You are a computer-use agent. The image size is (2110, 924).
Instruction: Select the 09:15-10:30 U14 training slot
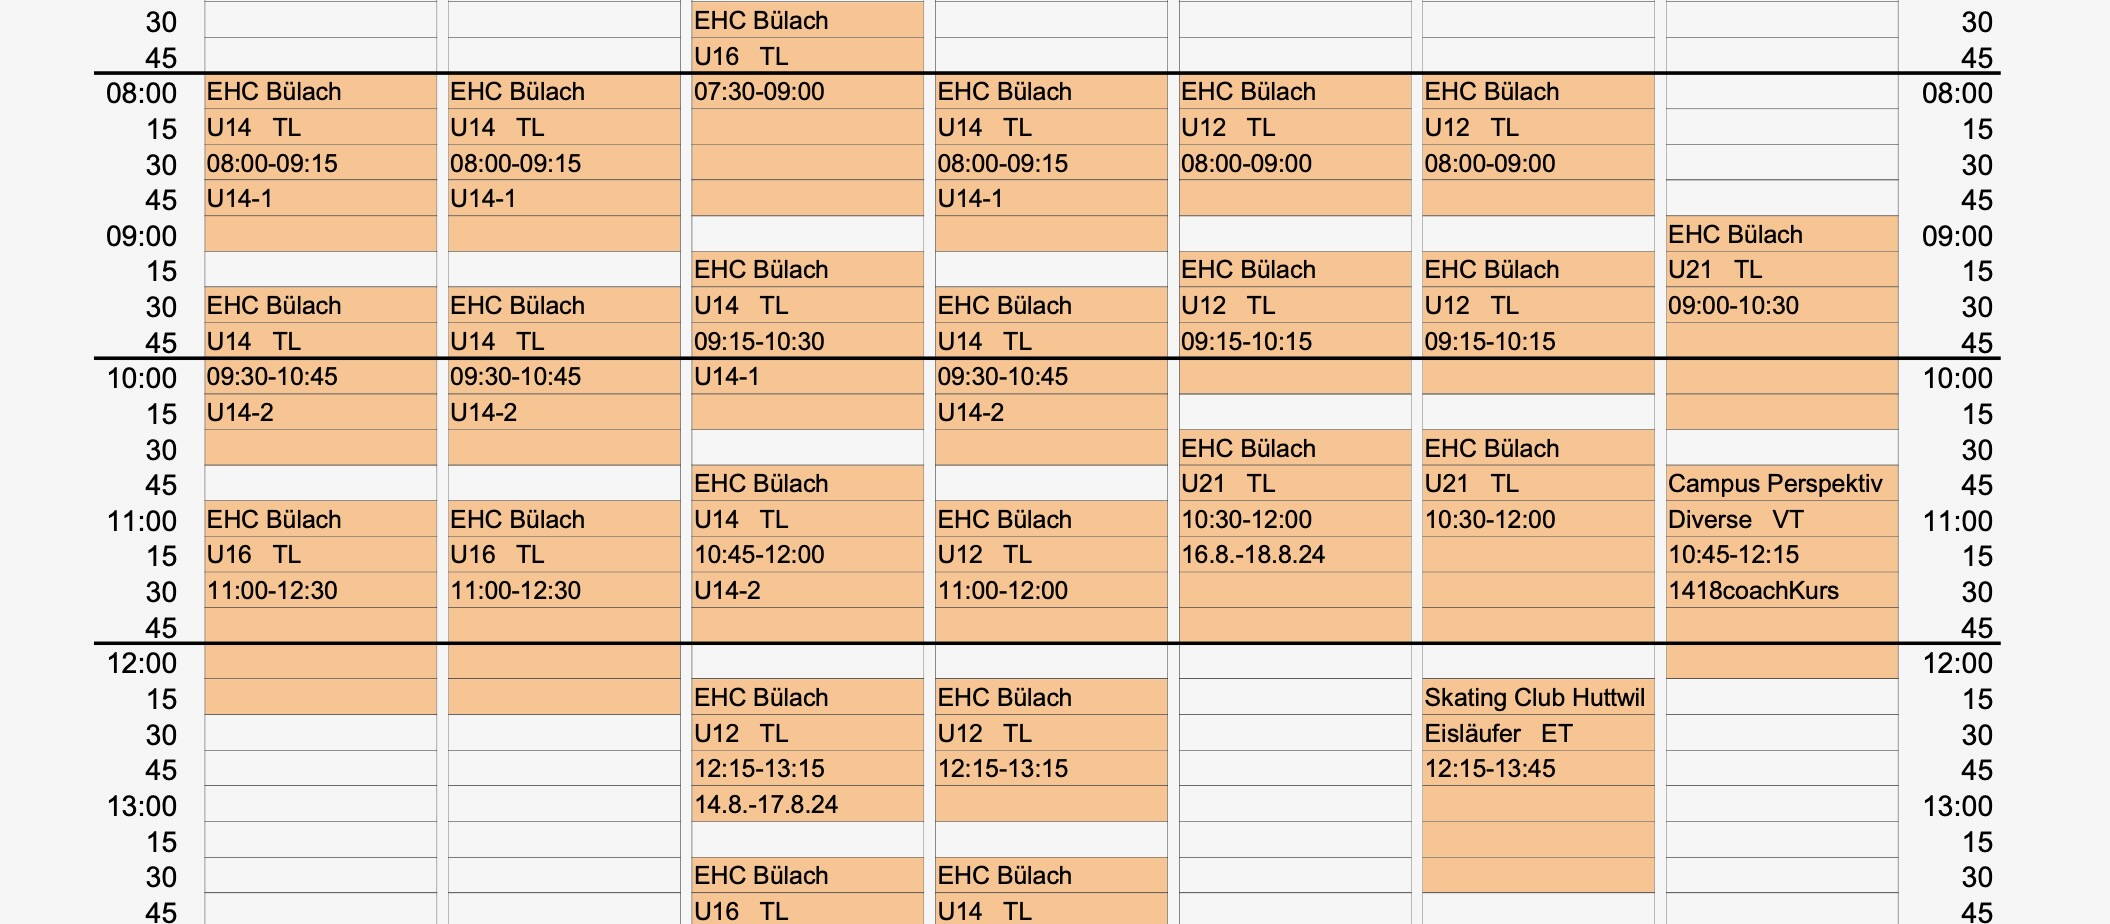click(x=759, y=342)
